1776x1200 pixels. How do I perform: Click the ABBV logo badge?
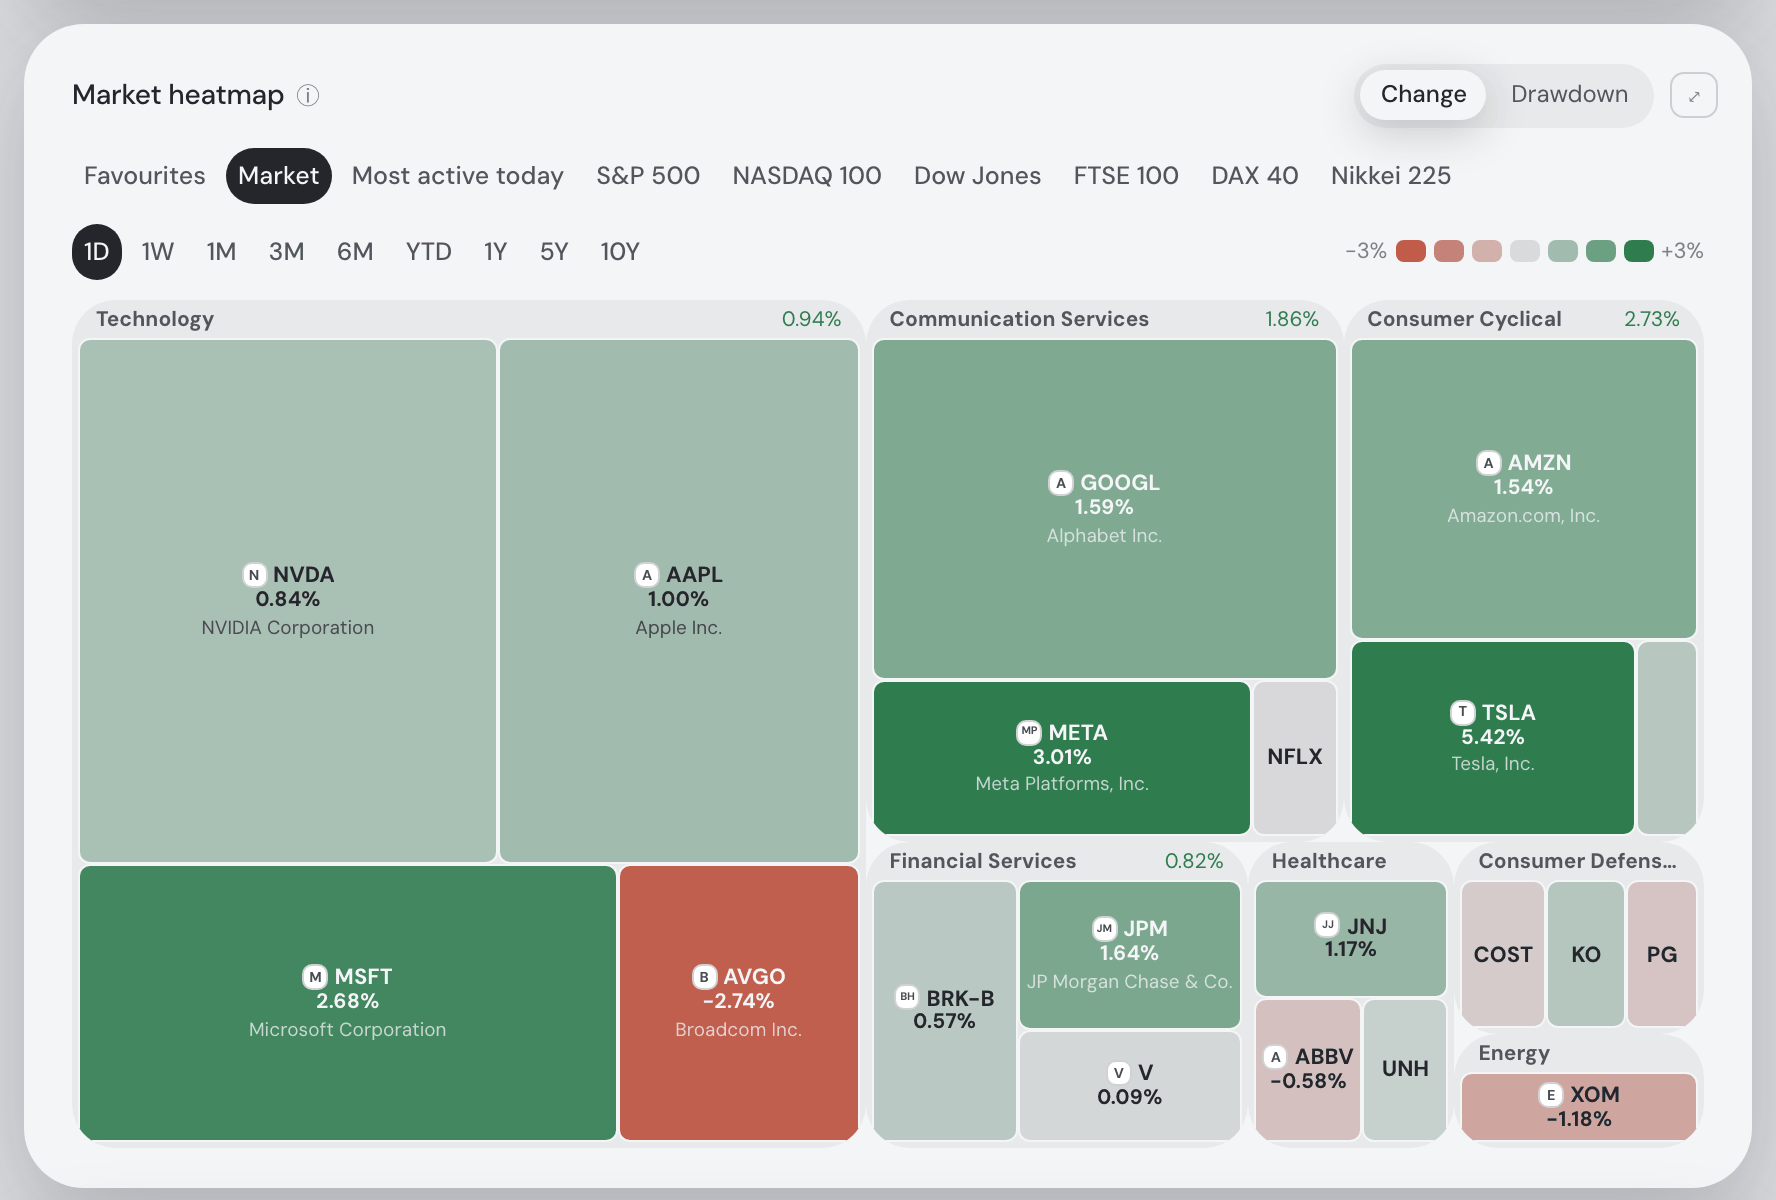pyautogui.click(x=1275, y=1057)
